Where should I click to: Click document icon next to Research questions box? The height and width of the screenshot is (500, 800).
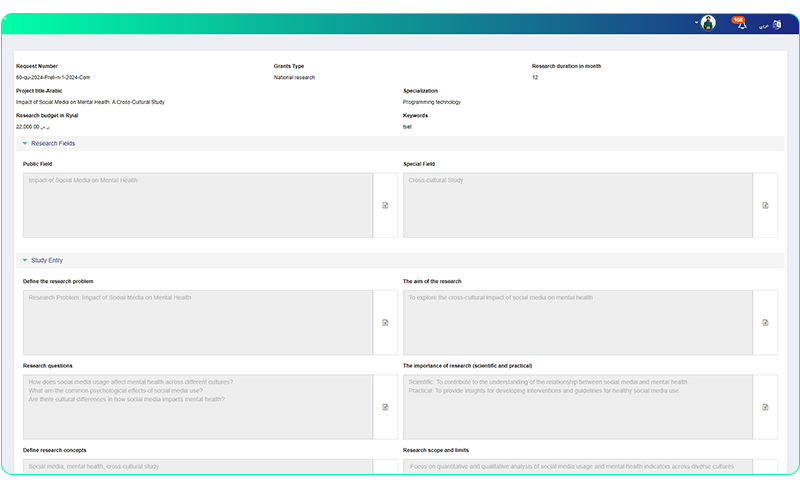coord(385,407)
